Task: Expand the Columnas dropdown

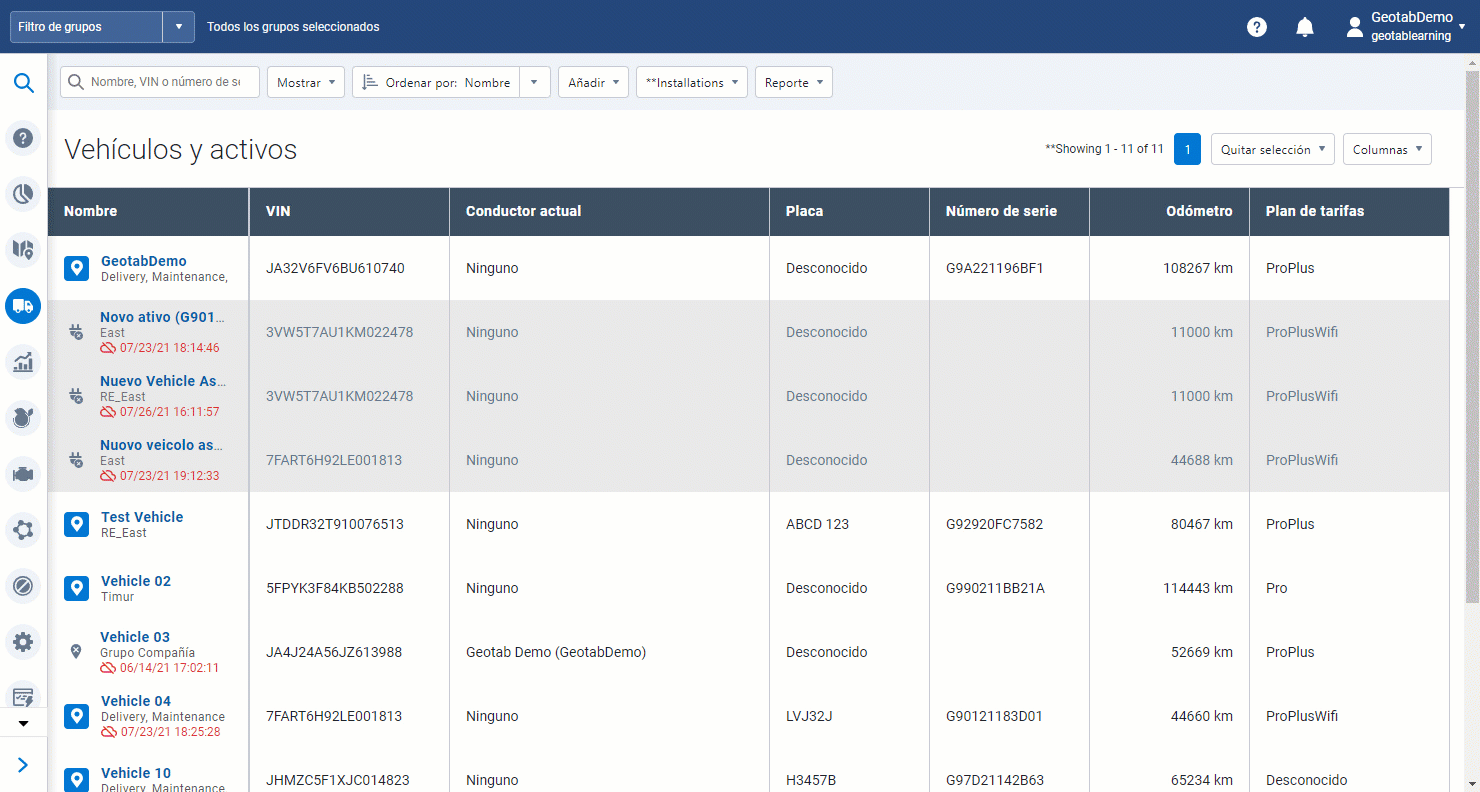Action: 1386,149
